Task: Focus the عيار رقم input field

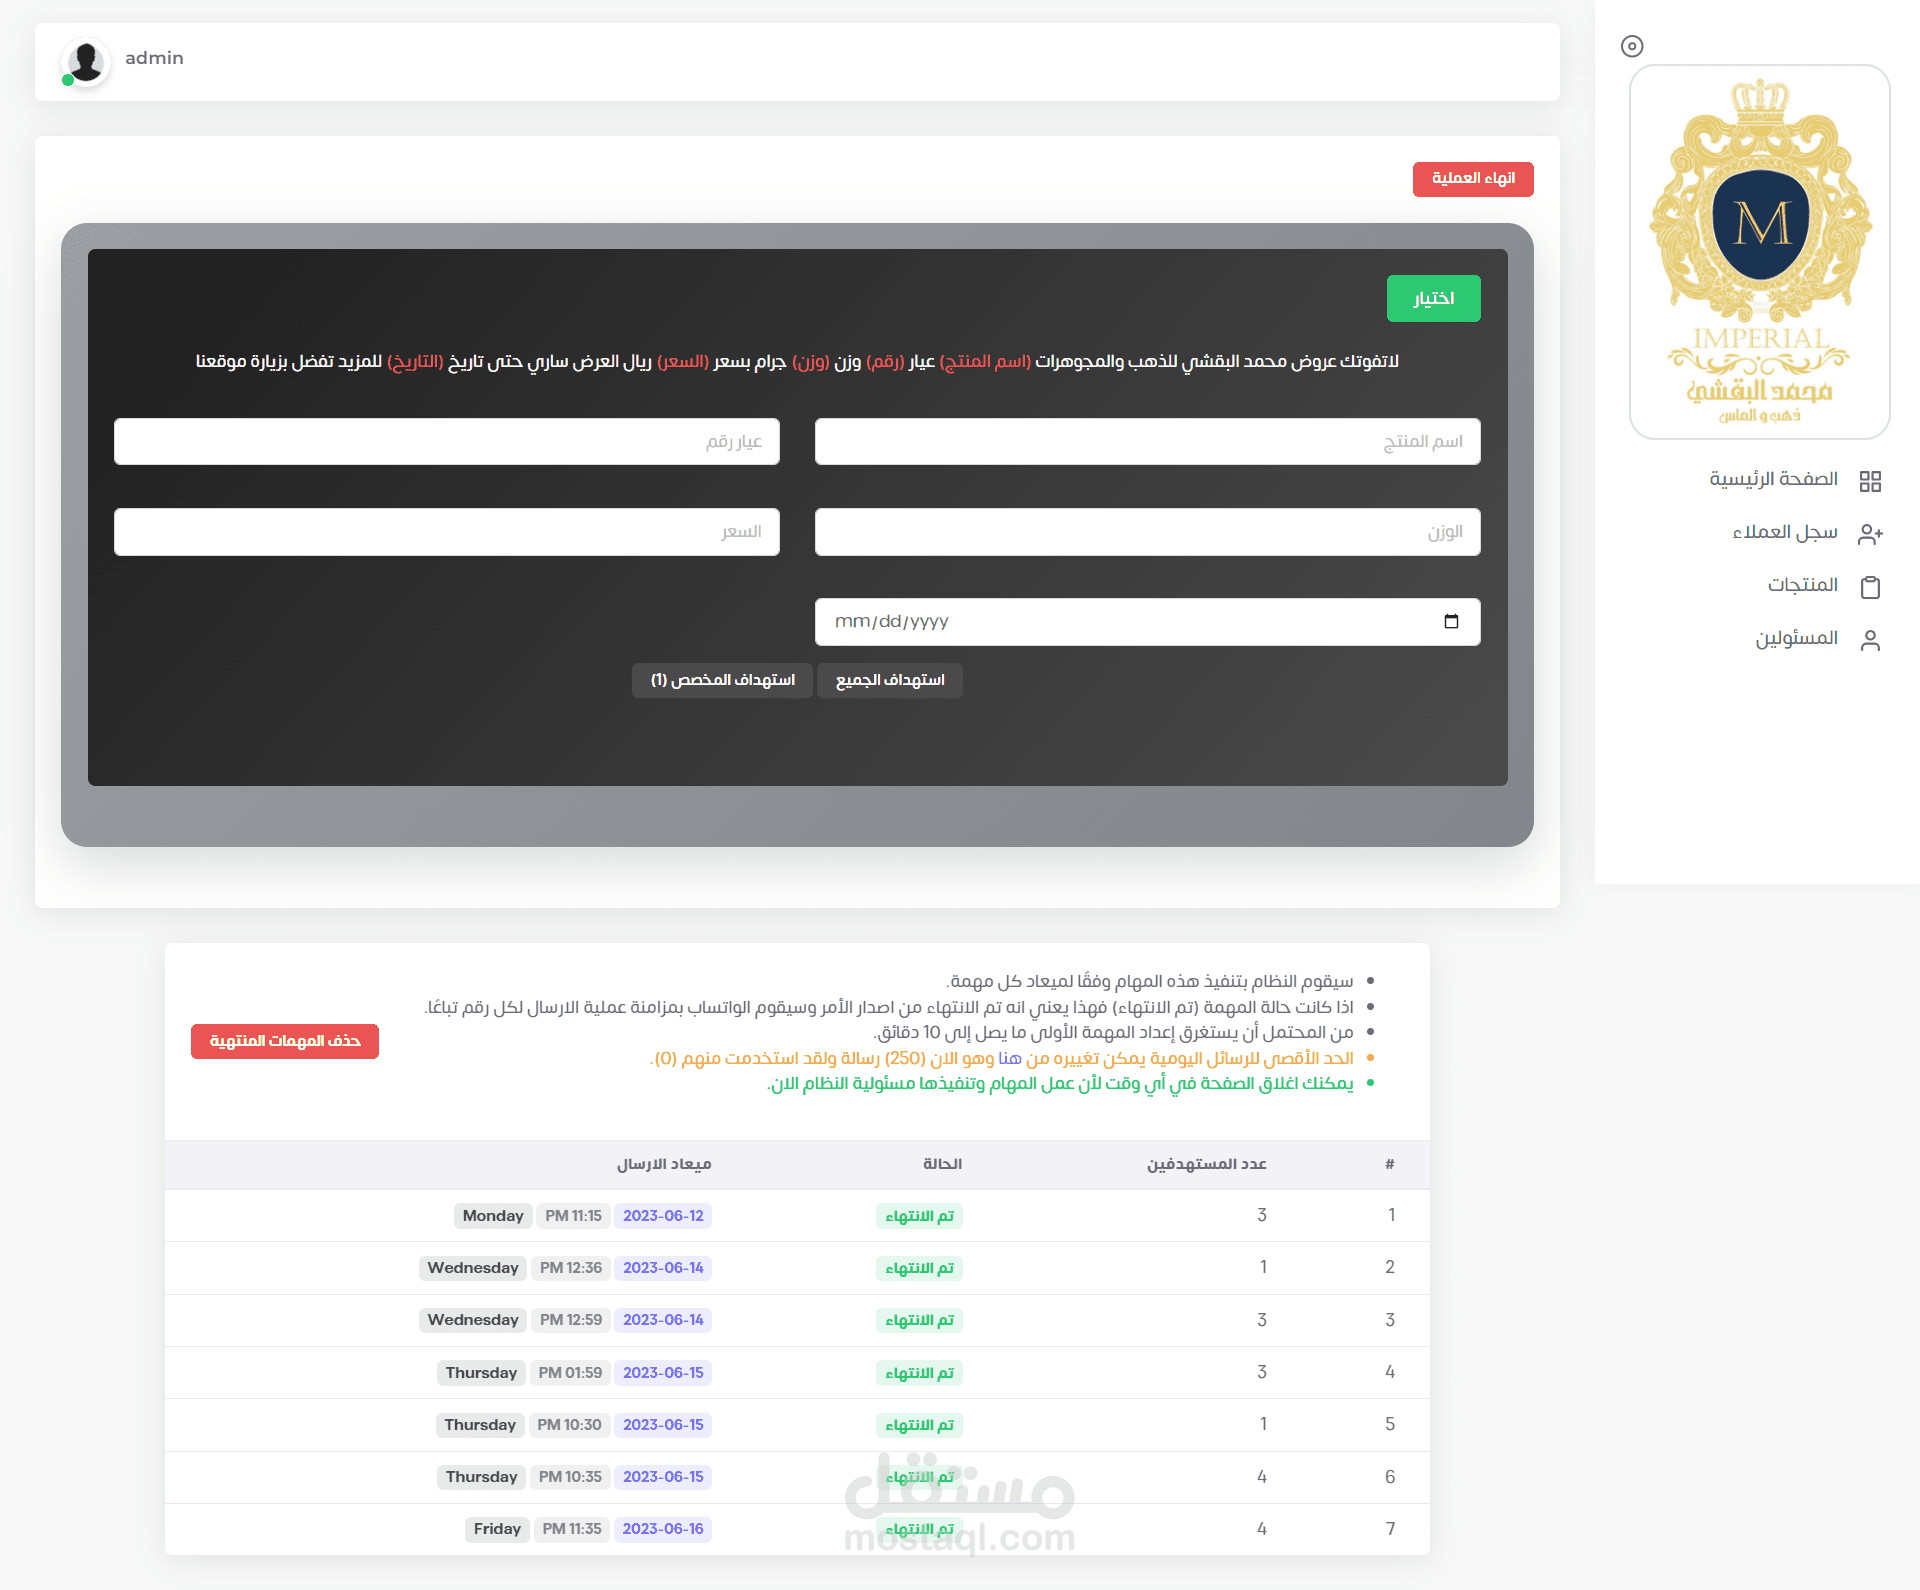Action: (446, 441)
